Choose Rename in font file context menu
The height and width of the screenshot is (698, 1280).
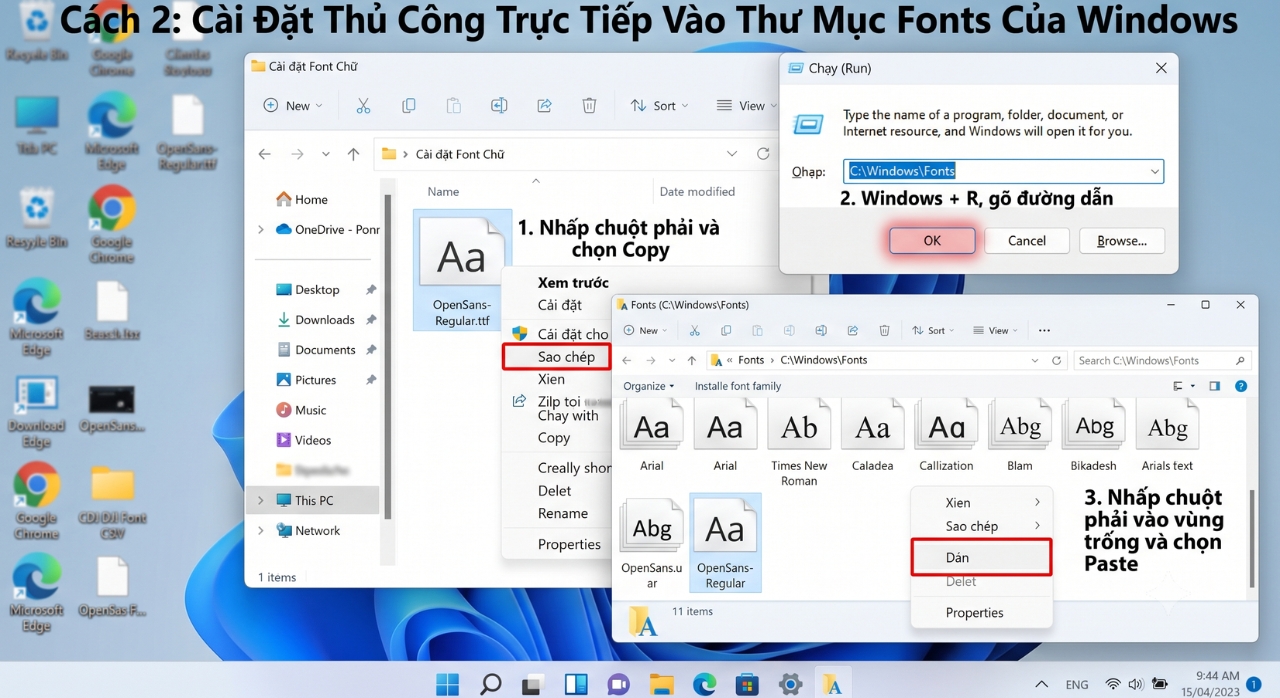tap(563, 513)
